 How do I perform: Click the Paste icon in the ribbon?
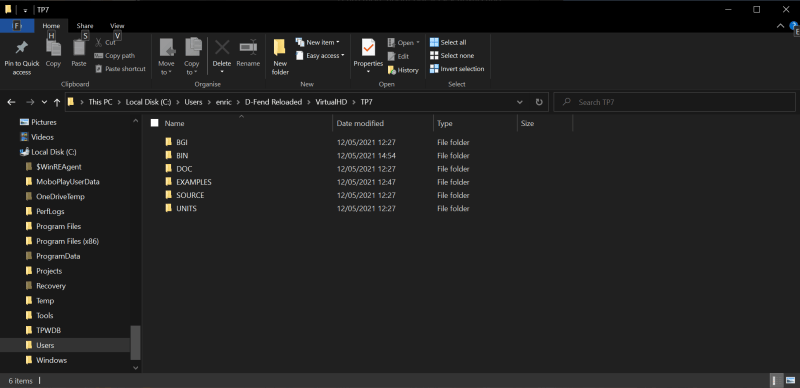coord(79,54)
